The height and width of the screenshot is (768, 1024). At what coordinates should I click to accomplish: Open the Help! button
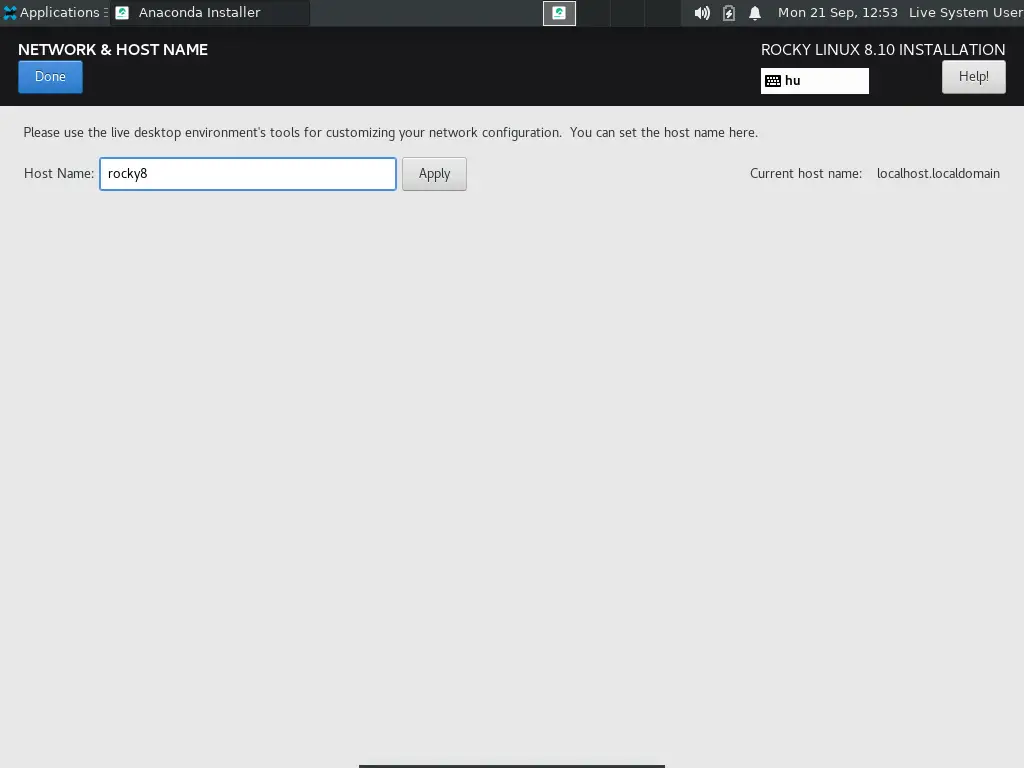[x=974, y=77]
